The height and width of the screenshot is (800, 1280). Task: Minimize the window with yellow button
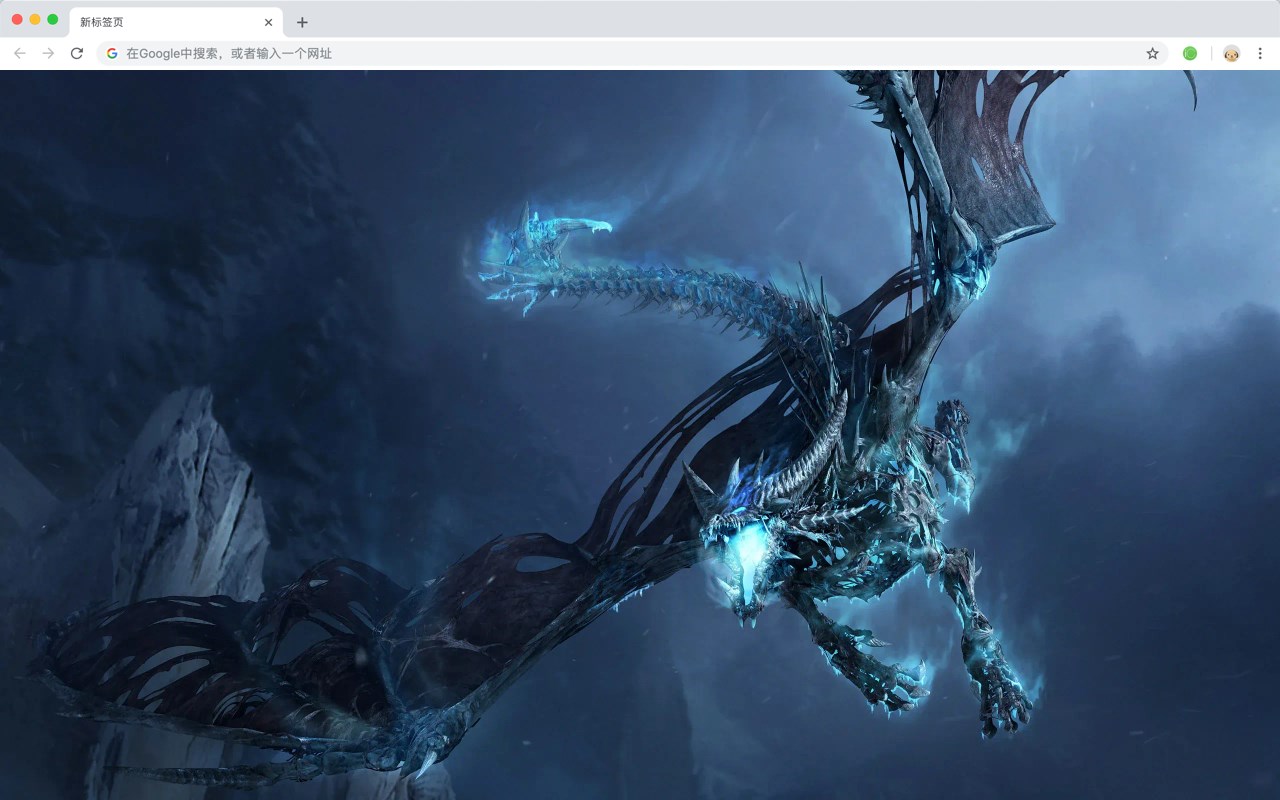tap(35, 19)
